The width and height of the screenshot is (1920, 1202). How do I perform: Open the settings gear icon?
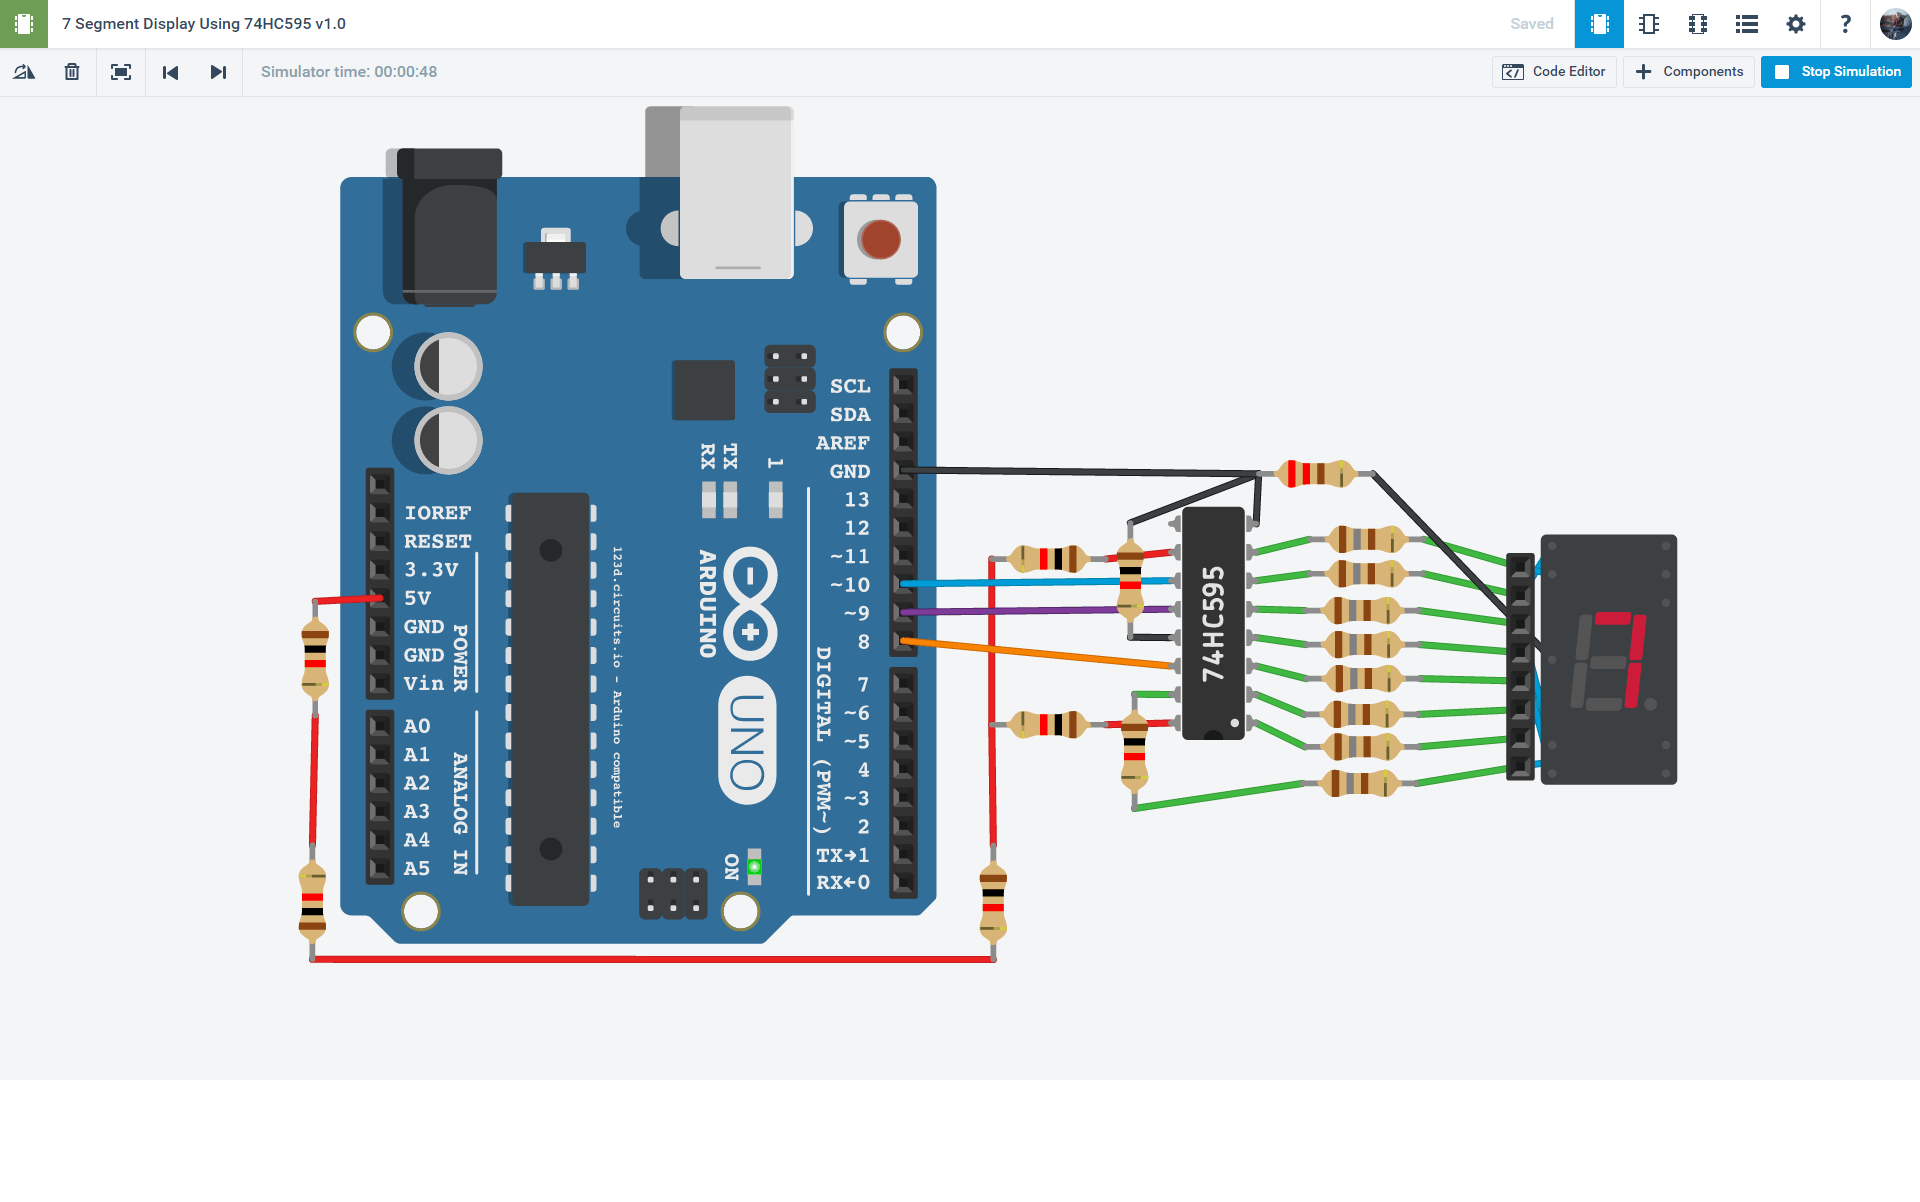point(1796,24)
